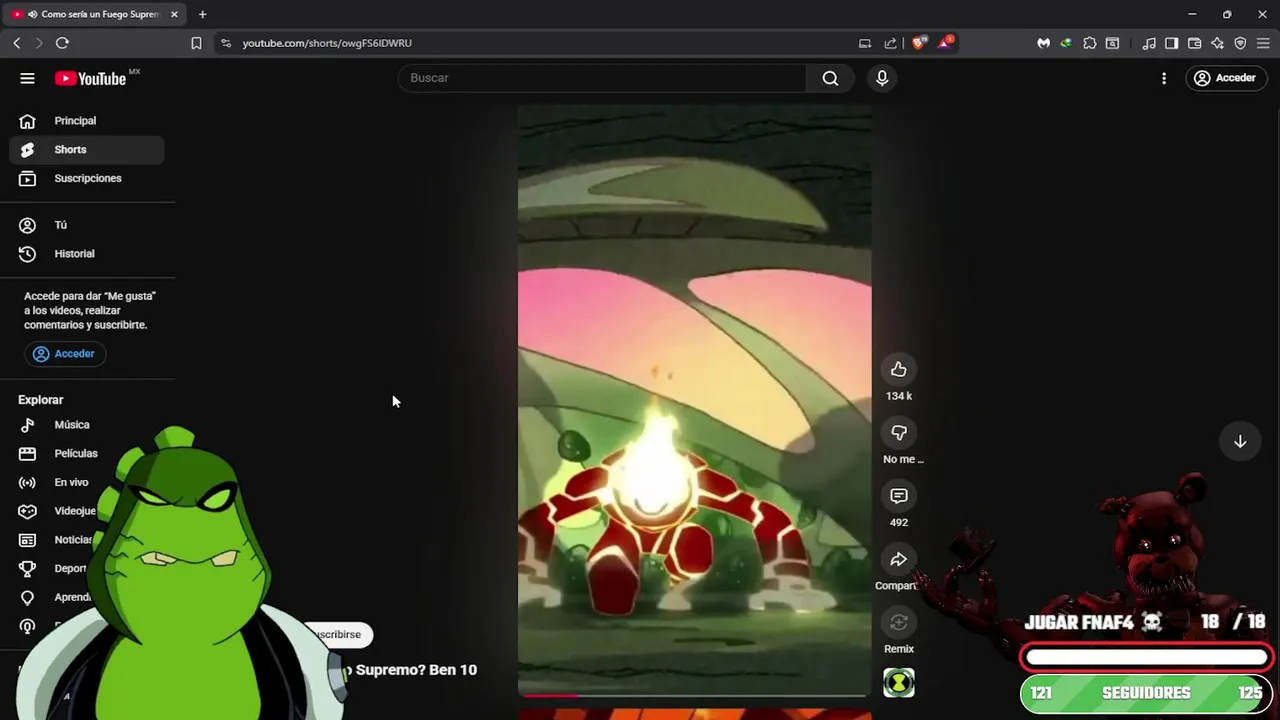Click the Aprendizaje lightbulb icon
Screen dimensions: 1280x720
(27, 597)
